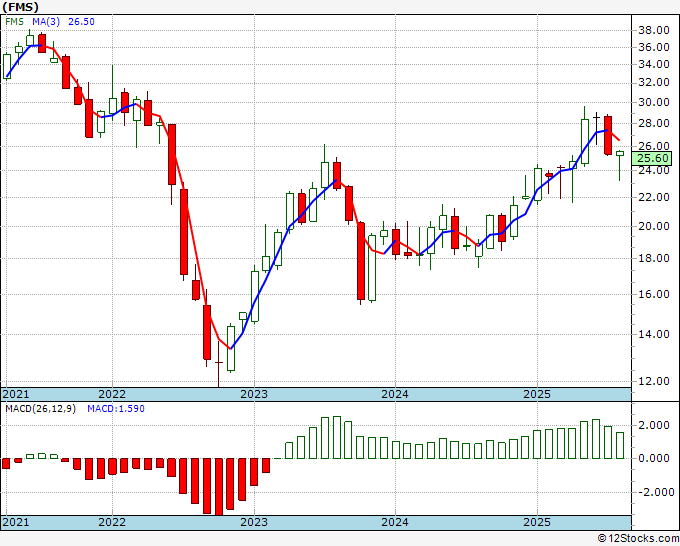Image resolution: width=680 pixels, height=546 pixels.
Task: Select the FMS legend label
Action: click(14, 22)
